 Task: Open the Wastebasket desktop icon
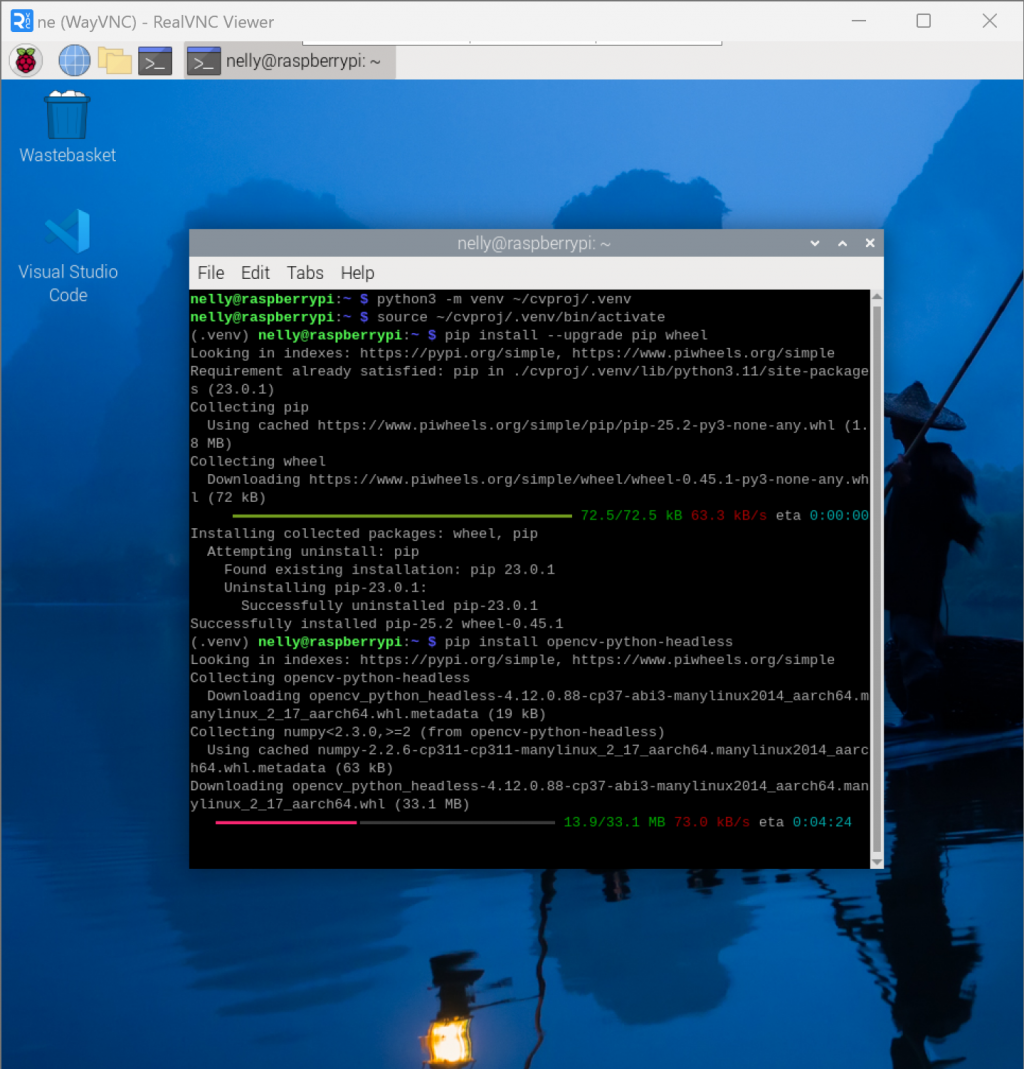coord(67,127)
